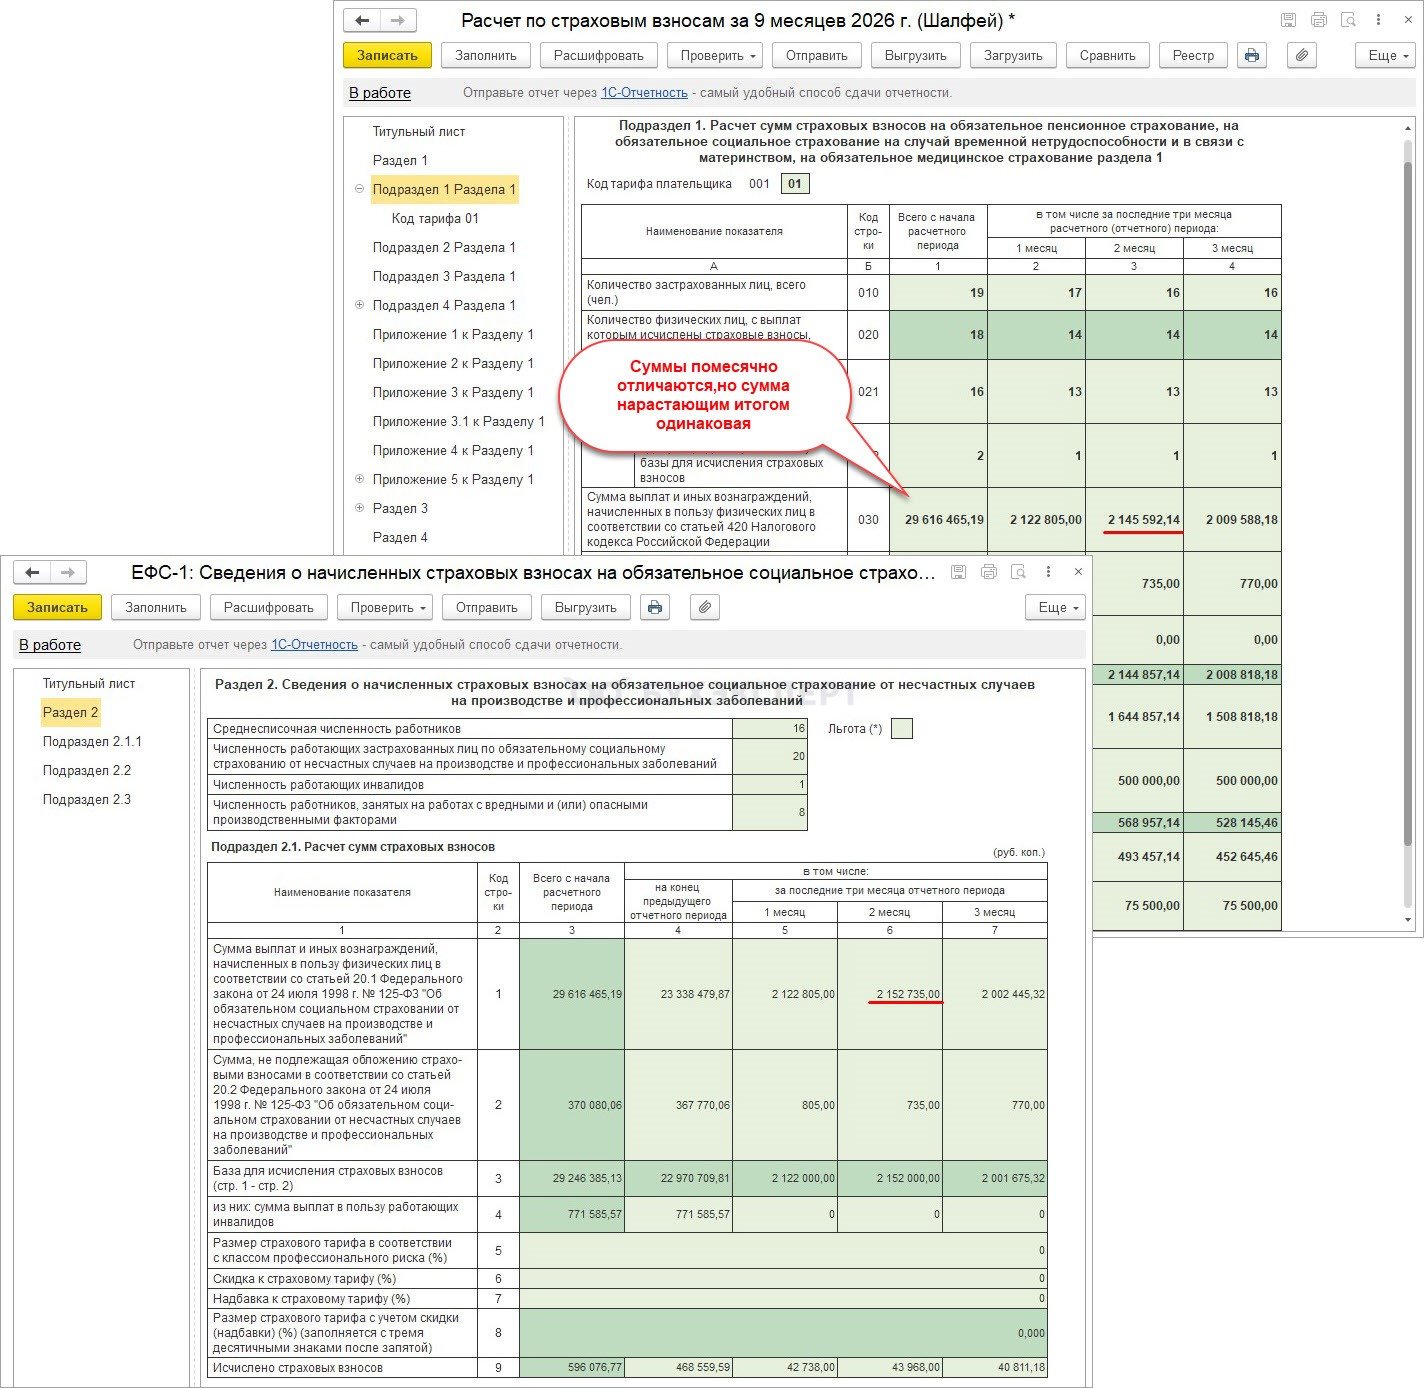The height and width of the screenshot is (1388, 1424).
Task: Tick the Льгота (*) checkbox
Action: pyautogui.click(x=901, y=728)
